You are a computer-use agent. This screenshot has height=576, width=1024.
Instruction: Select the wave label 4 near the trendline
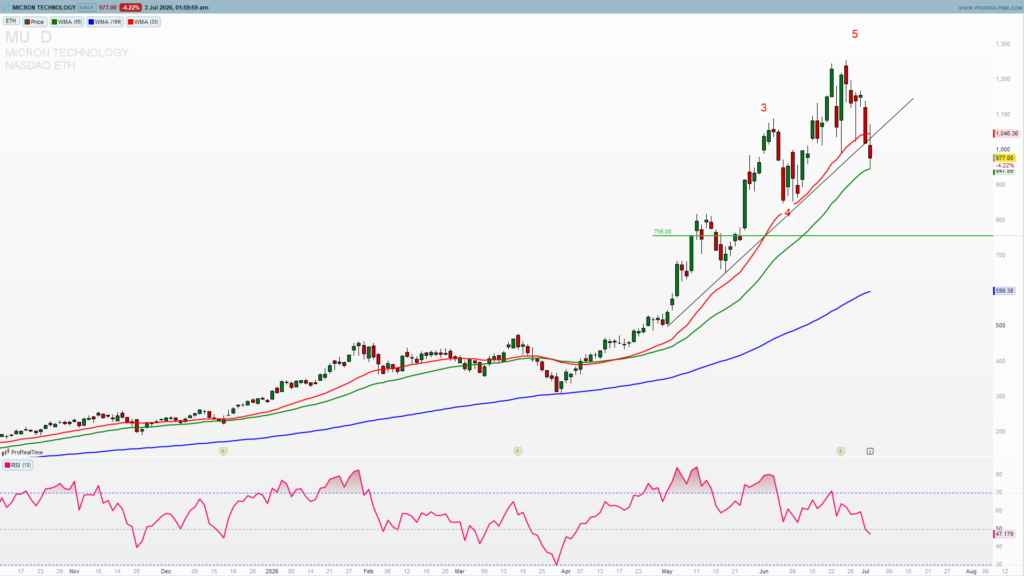click(788, 212)
